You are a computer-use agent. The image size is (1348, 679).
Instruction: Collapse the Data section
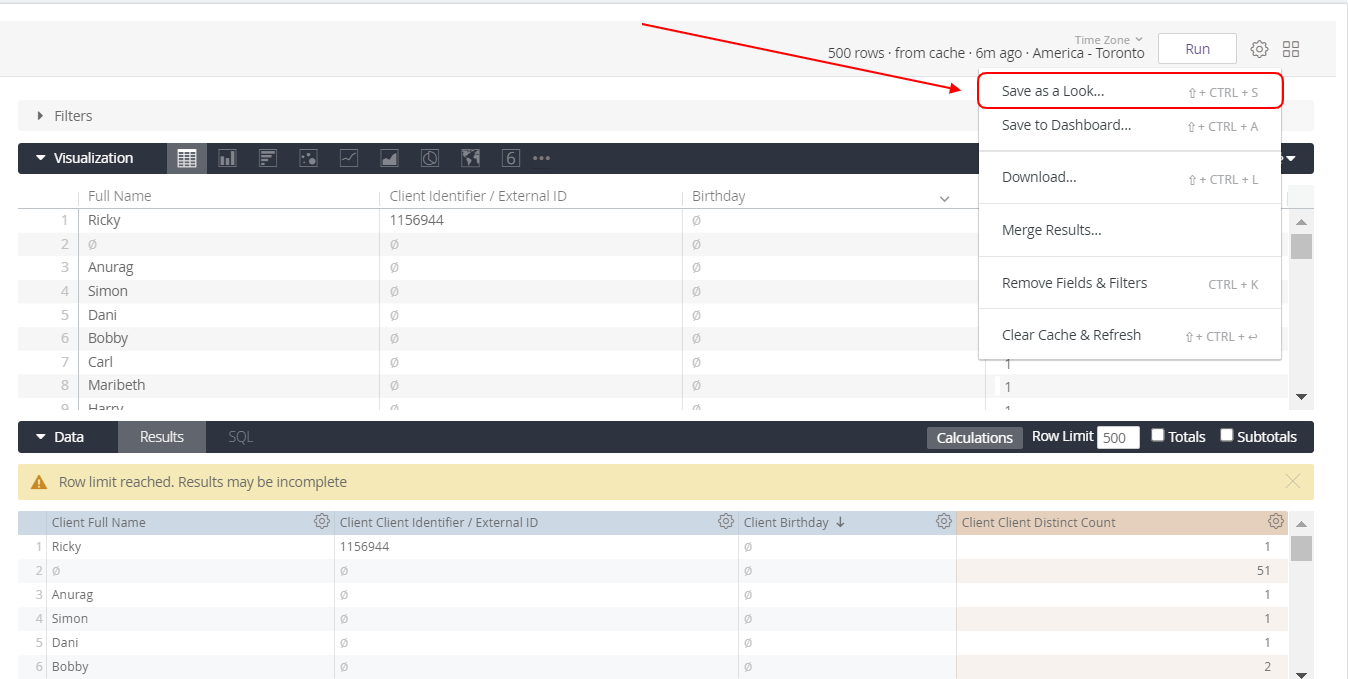[x=41, y=437]
